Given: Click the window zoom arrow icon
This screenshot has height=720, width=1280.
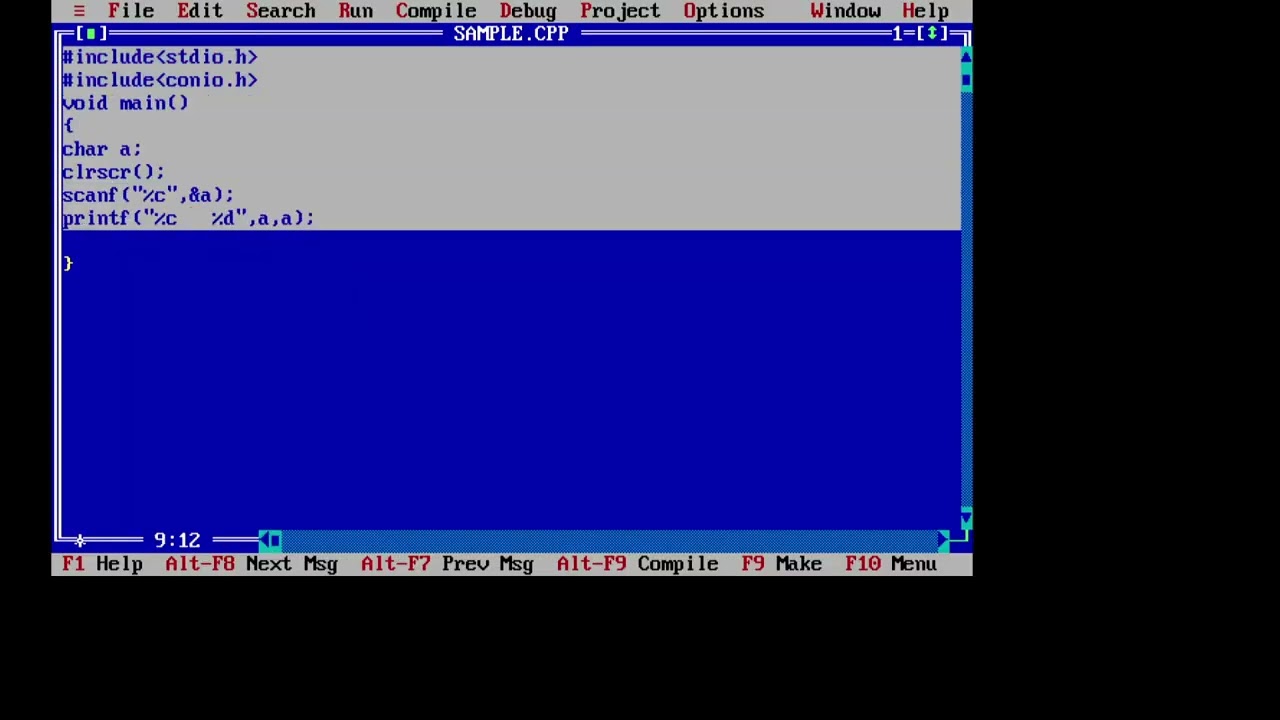Looking at the screenshot, I should (x=932, y=34).
